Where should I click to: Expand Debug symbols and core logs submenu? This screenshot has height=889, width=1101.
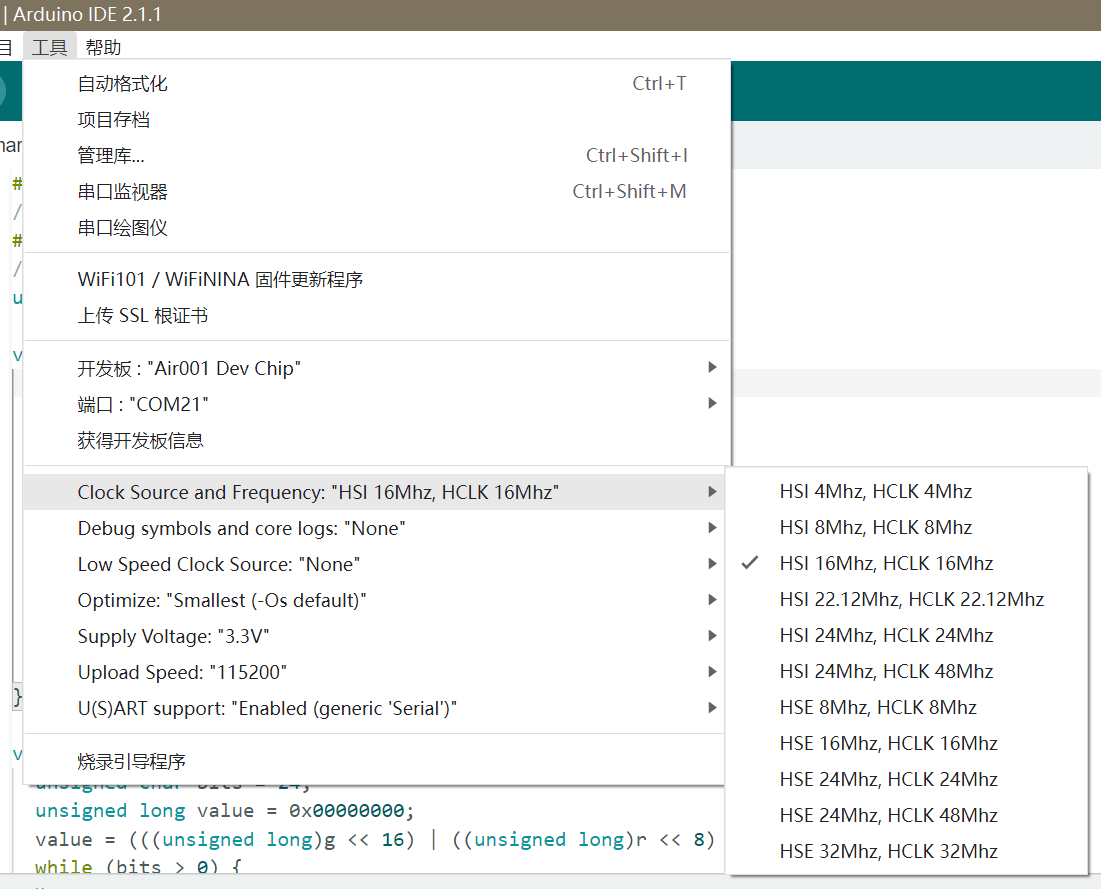coord(374,528)
